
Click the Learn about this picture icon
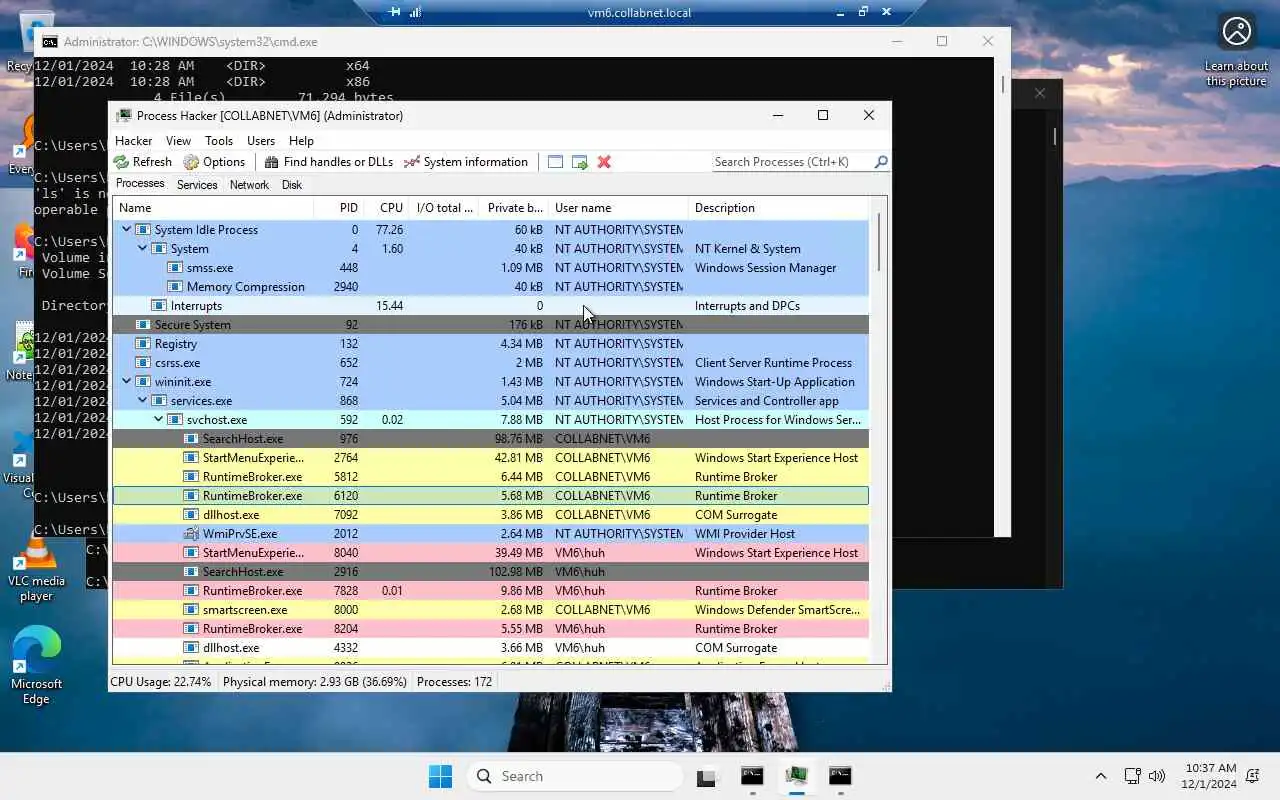coord(1237,50)
